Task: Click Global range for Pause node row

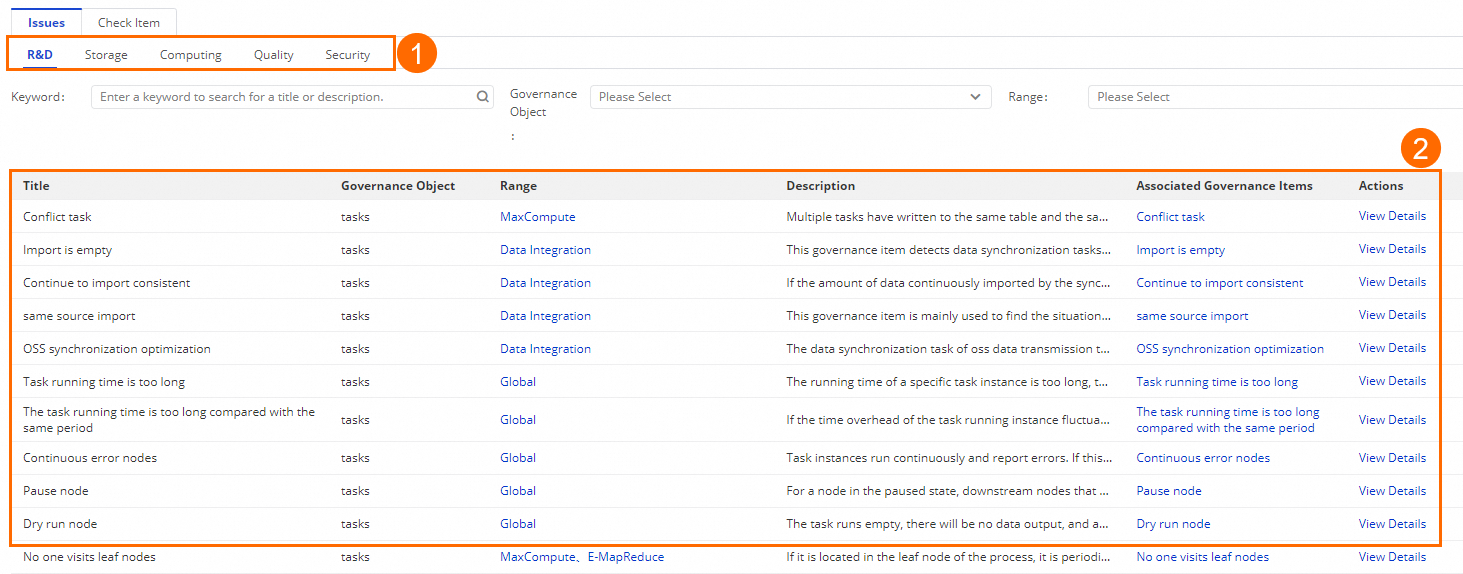Action: 518,491
